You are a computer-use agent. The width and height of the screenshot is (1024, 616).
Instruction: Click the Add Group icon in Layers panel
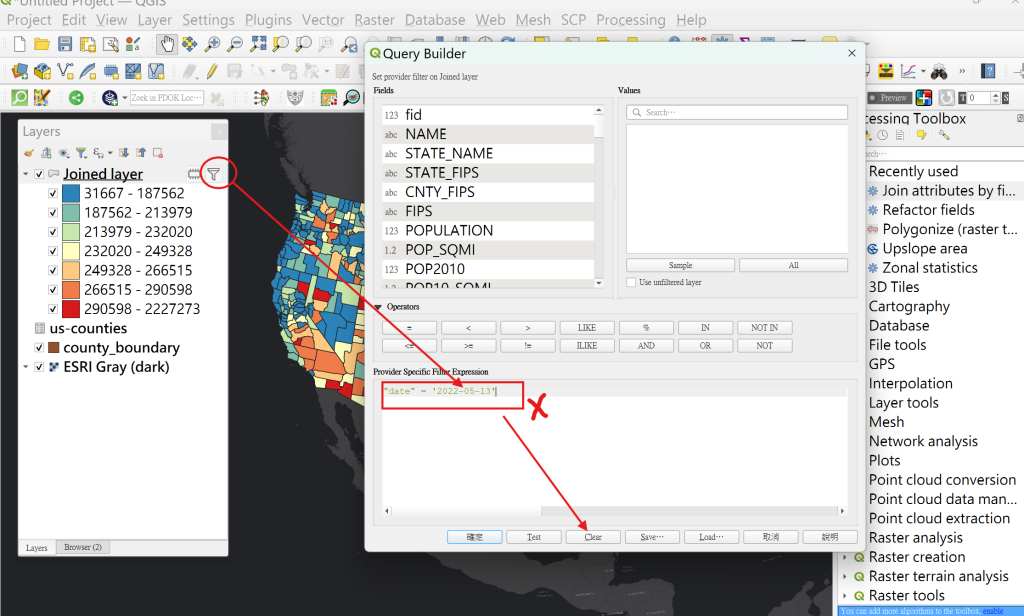(x=46, y=153)
